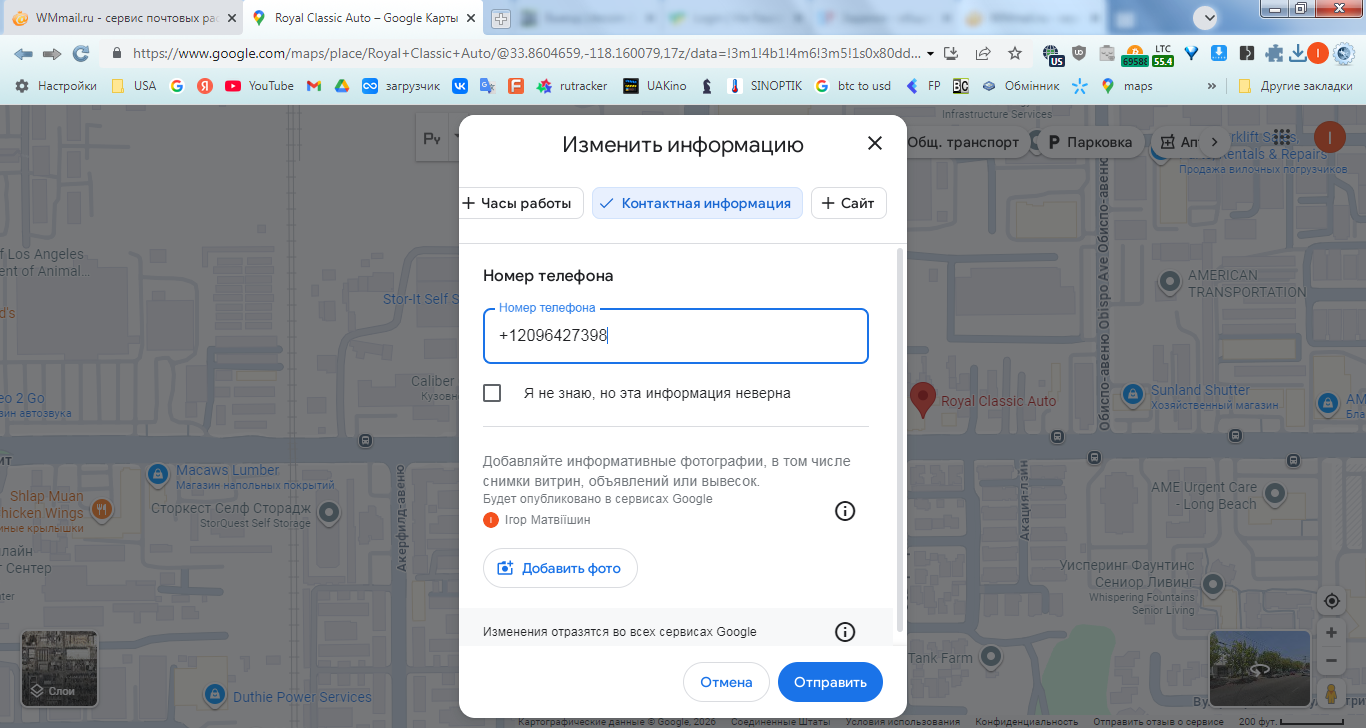This screenshot has width=1366, height=728.
Task: Open the VK bookmark icon
Action: pos(460,86)
